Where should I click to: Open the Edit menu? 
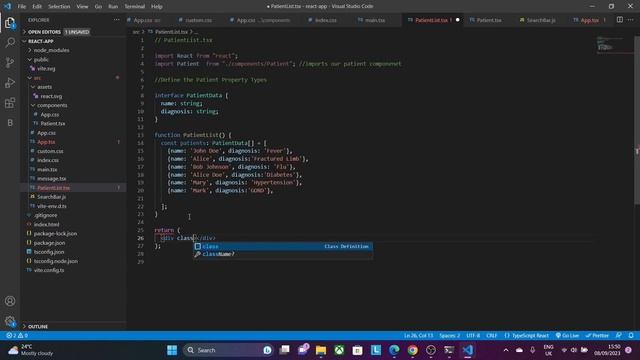(x=37, y=7)
